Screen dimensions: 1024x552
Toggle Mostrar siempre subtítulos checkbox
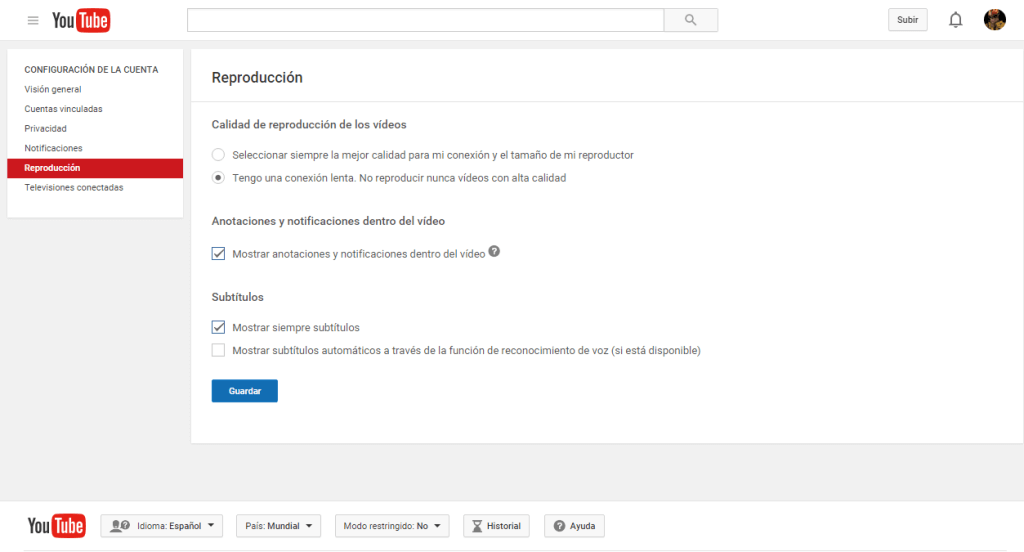(218, 327)
